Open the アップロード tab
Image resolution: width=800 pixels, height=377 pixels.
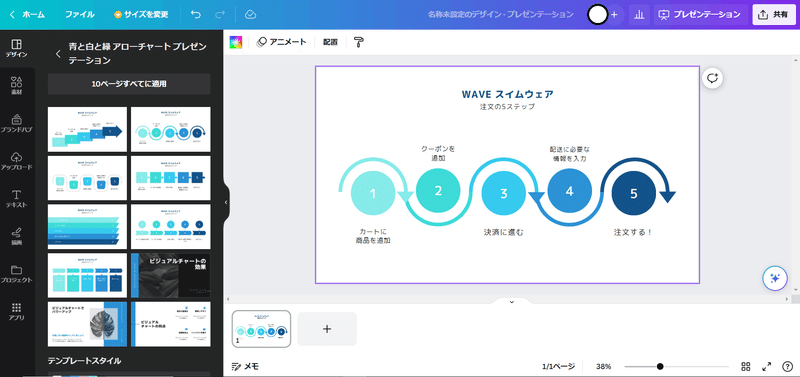(17, 161)
